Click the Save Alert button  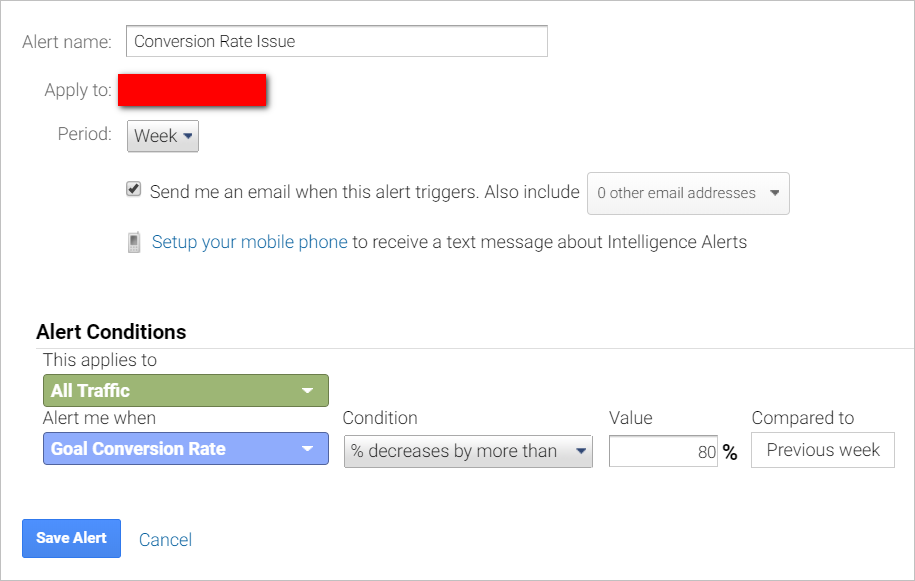coord(71,538)
